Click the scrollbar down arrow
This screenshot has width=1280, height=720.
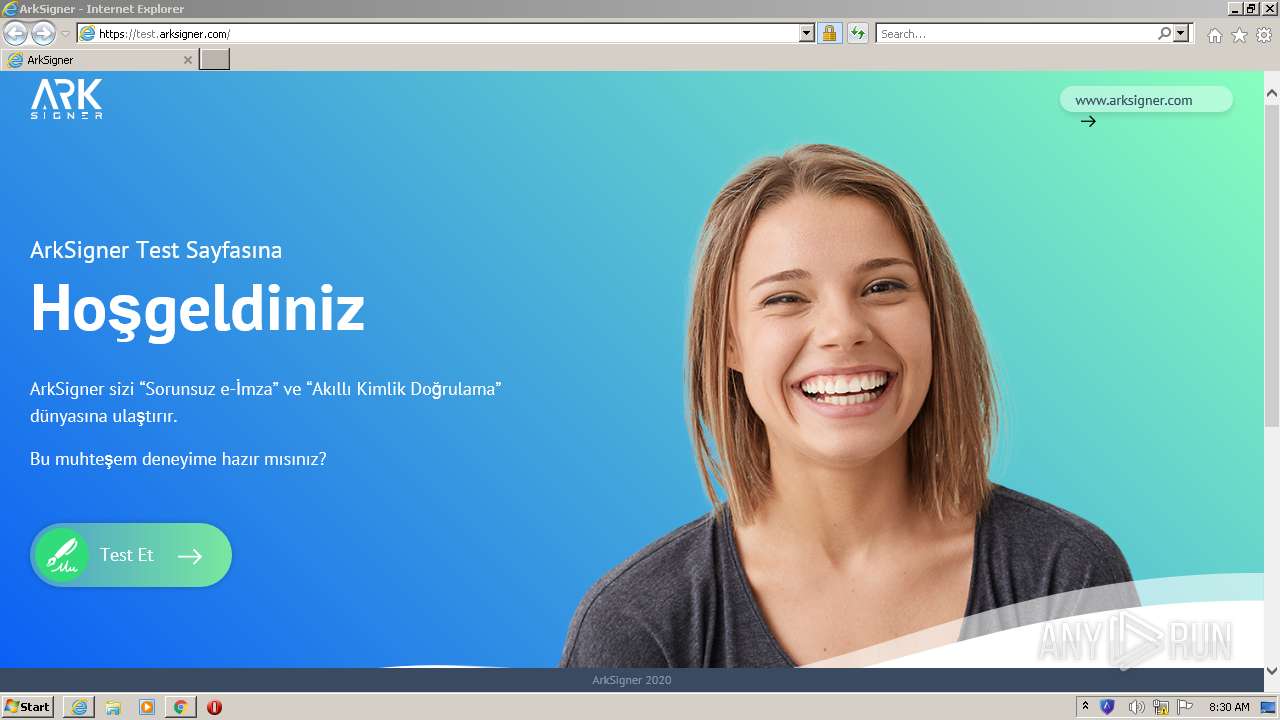1272,670
